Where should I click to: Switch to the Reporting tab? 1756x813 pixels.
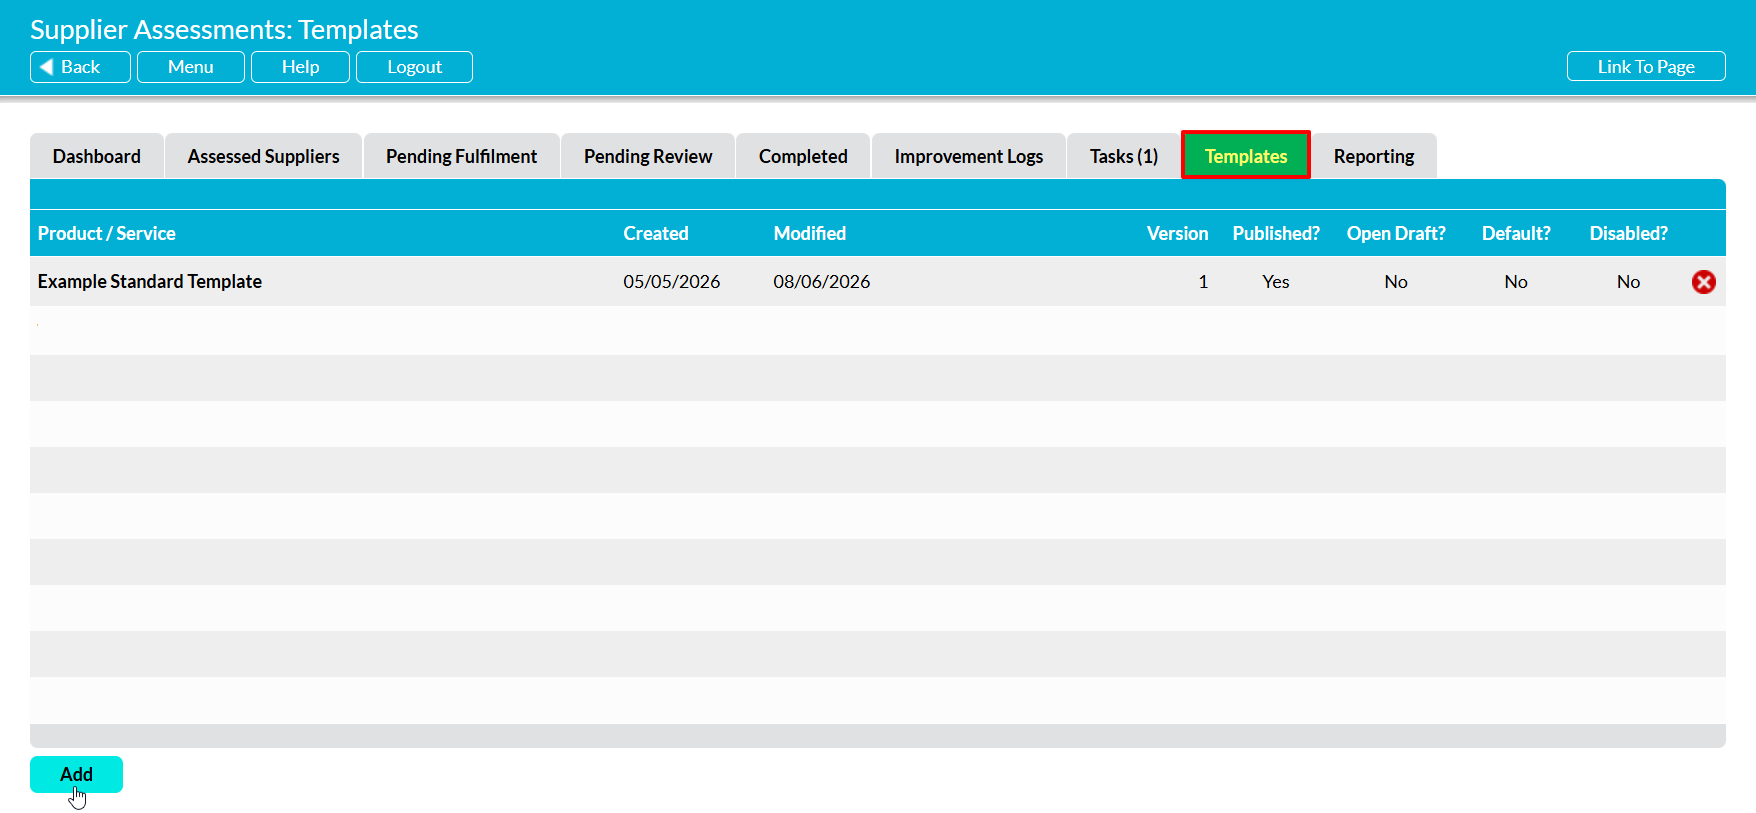[1374, 156]
